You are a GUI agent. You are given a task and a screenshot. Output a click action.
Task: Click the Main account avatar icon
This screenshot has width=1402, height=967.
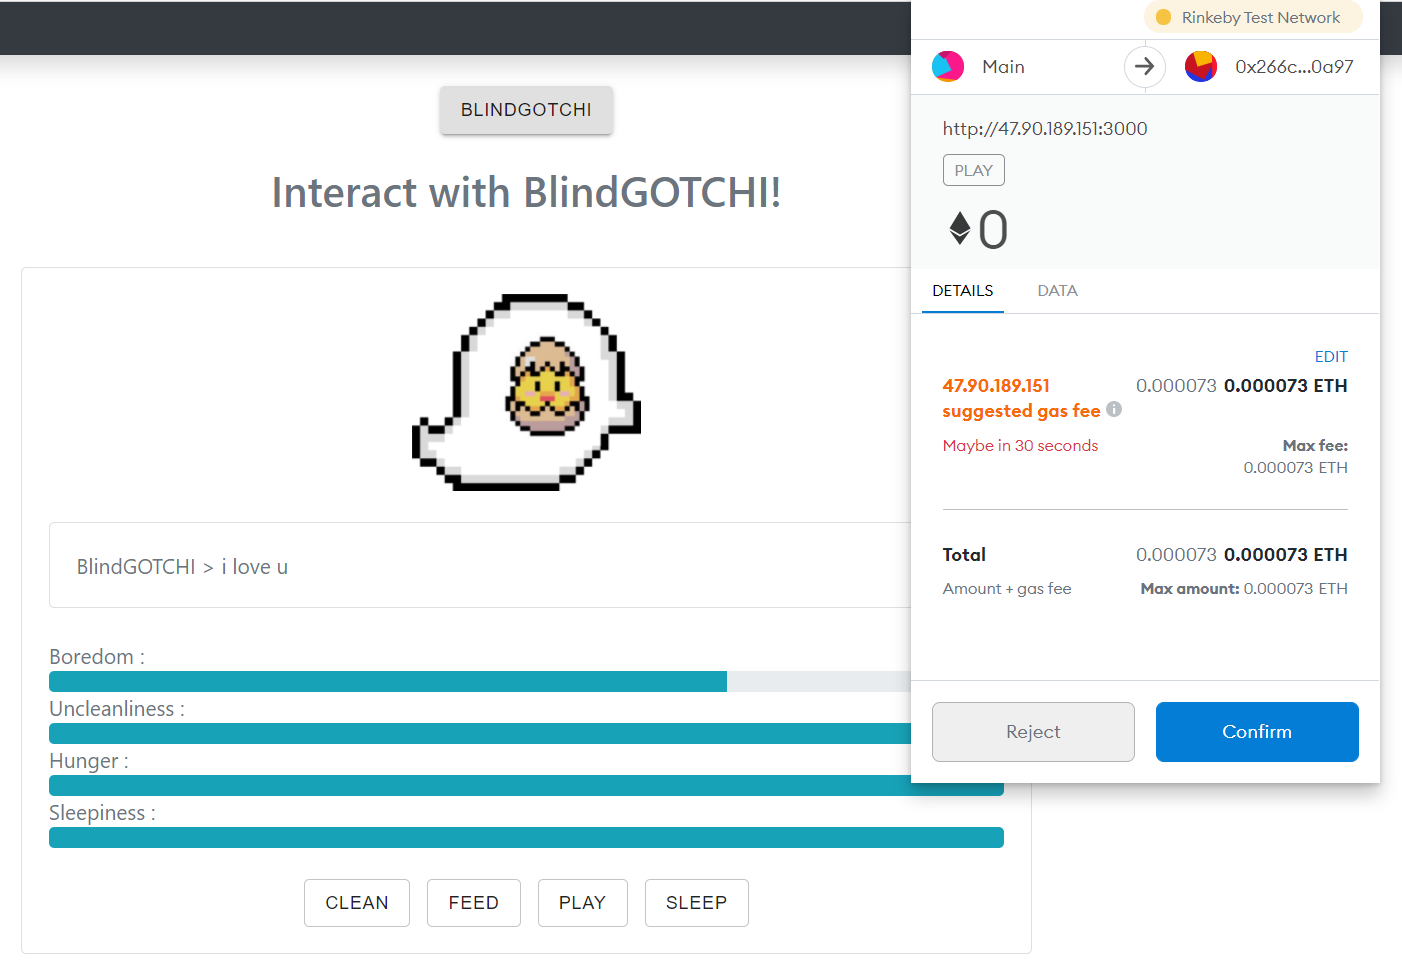pyautogui.click(x=948, y=67)
